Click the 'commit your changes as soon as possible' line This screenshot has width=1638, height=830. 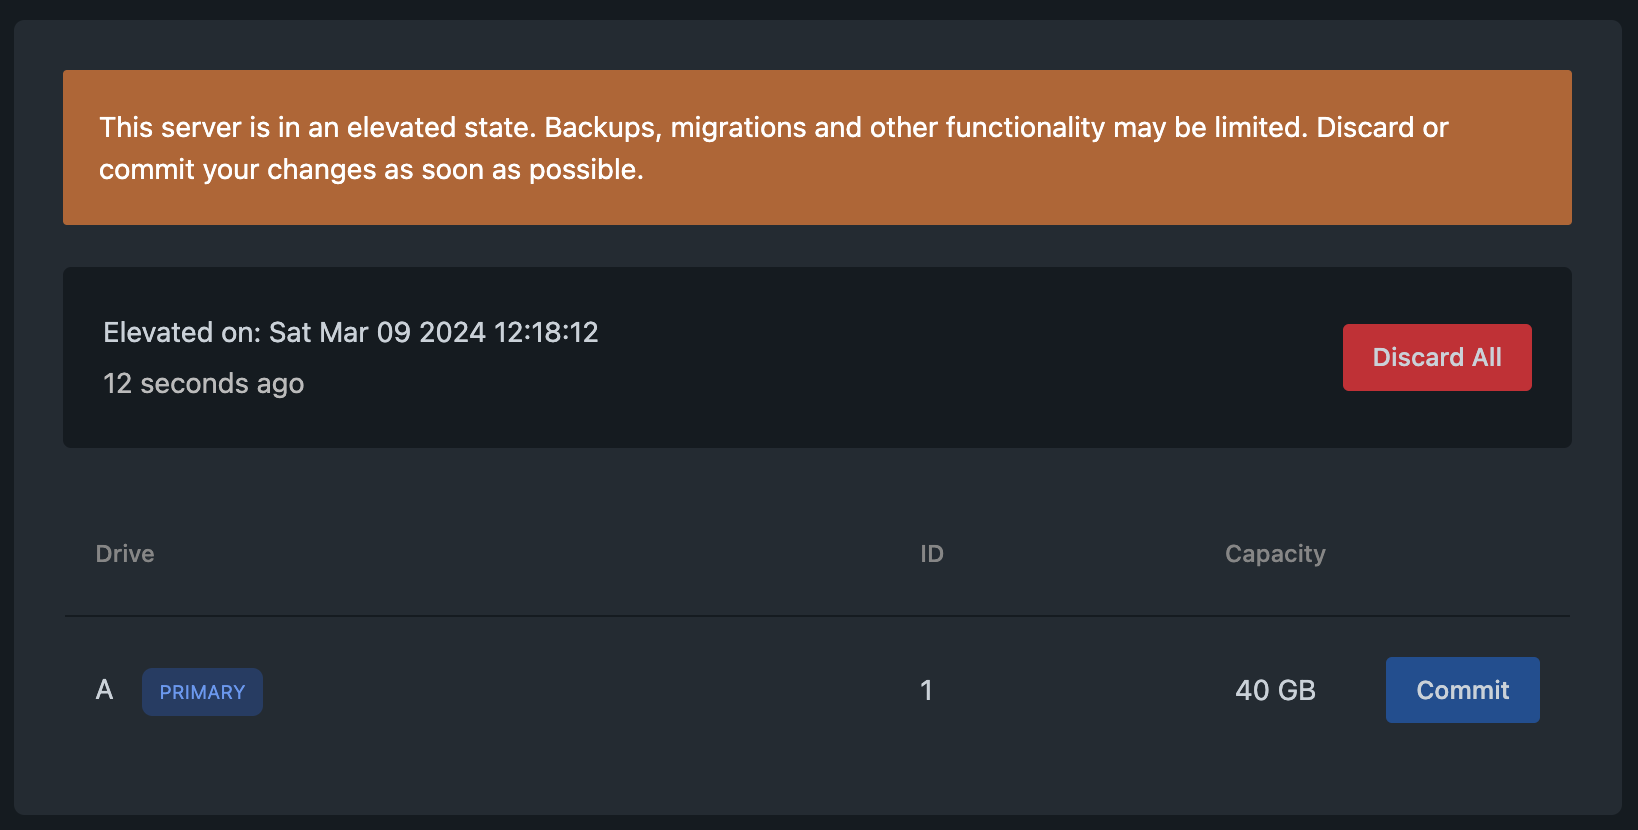[x=371, y=169]
